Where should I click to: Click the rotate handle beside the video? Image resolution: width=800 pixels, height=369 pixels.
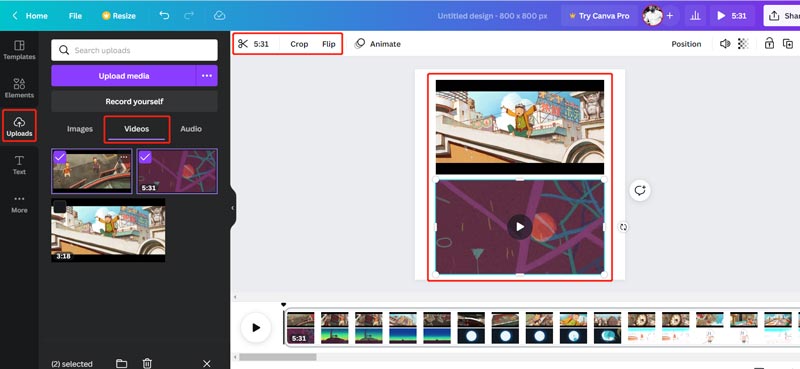tap(623, 227)
